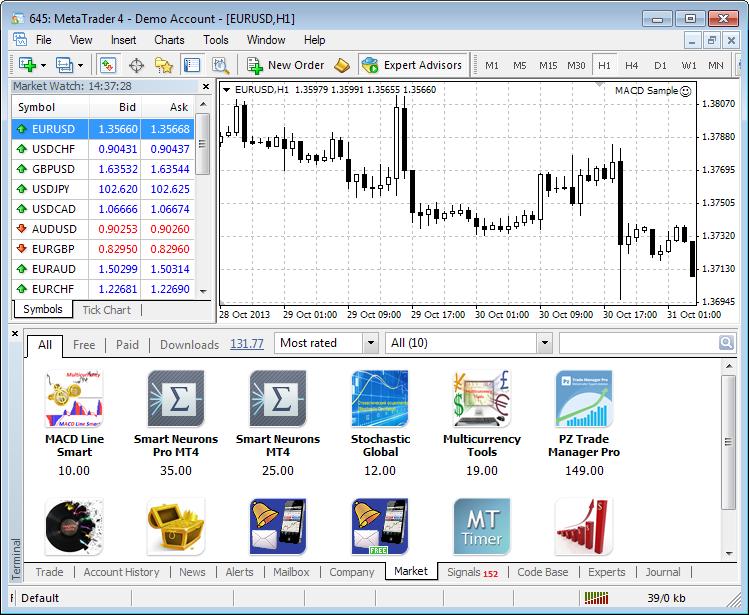The image size is (749, 615).
Task: Open the Charts menu
Action: tap(169, 40)
